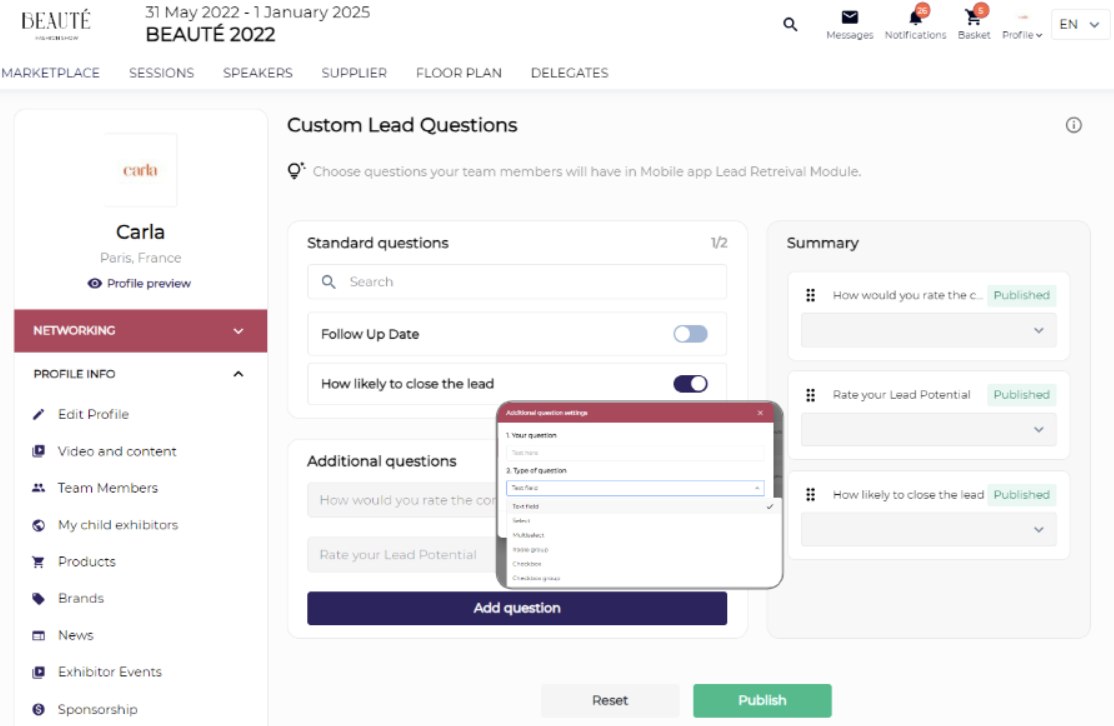
Task: Open the Basket cart icon
Action: [972, 18]
